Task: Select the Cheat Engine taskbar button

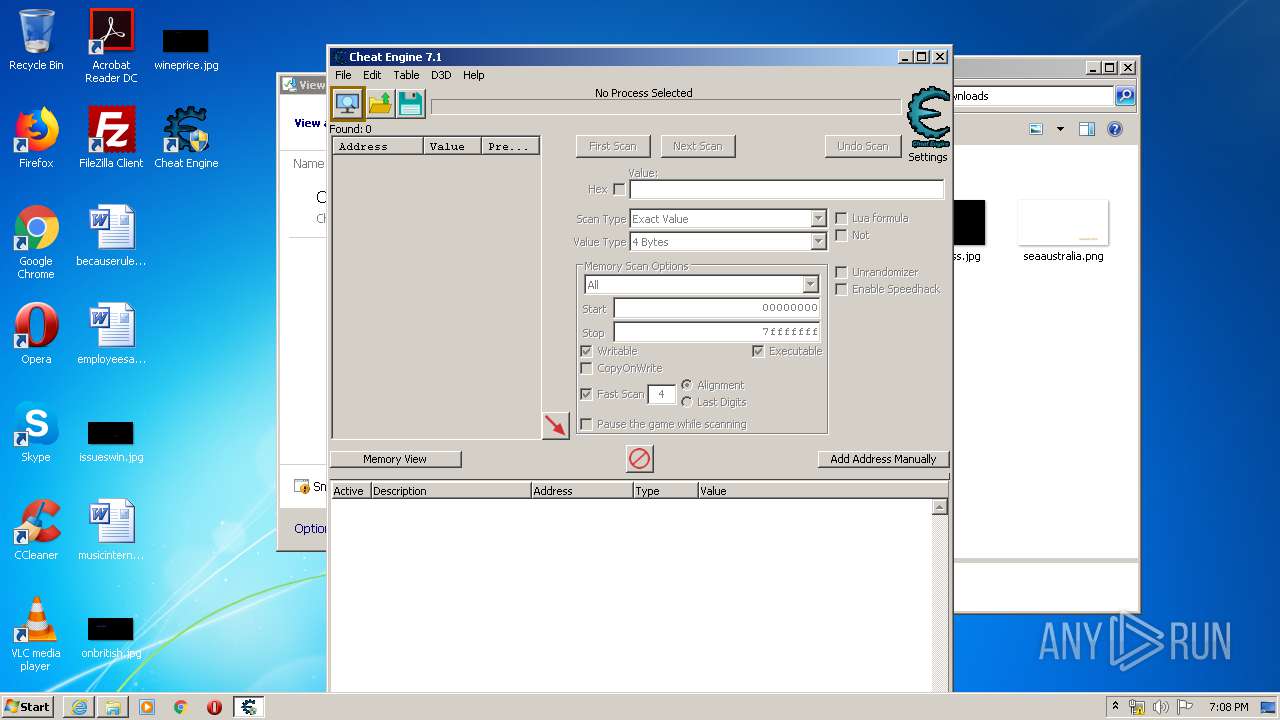Action: [x=248, y=707]
